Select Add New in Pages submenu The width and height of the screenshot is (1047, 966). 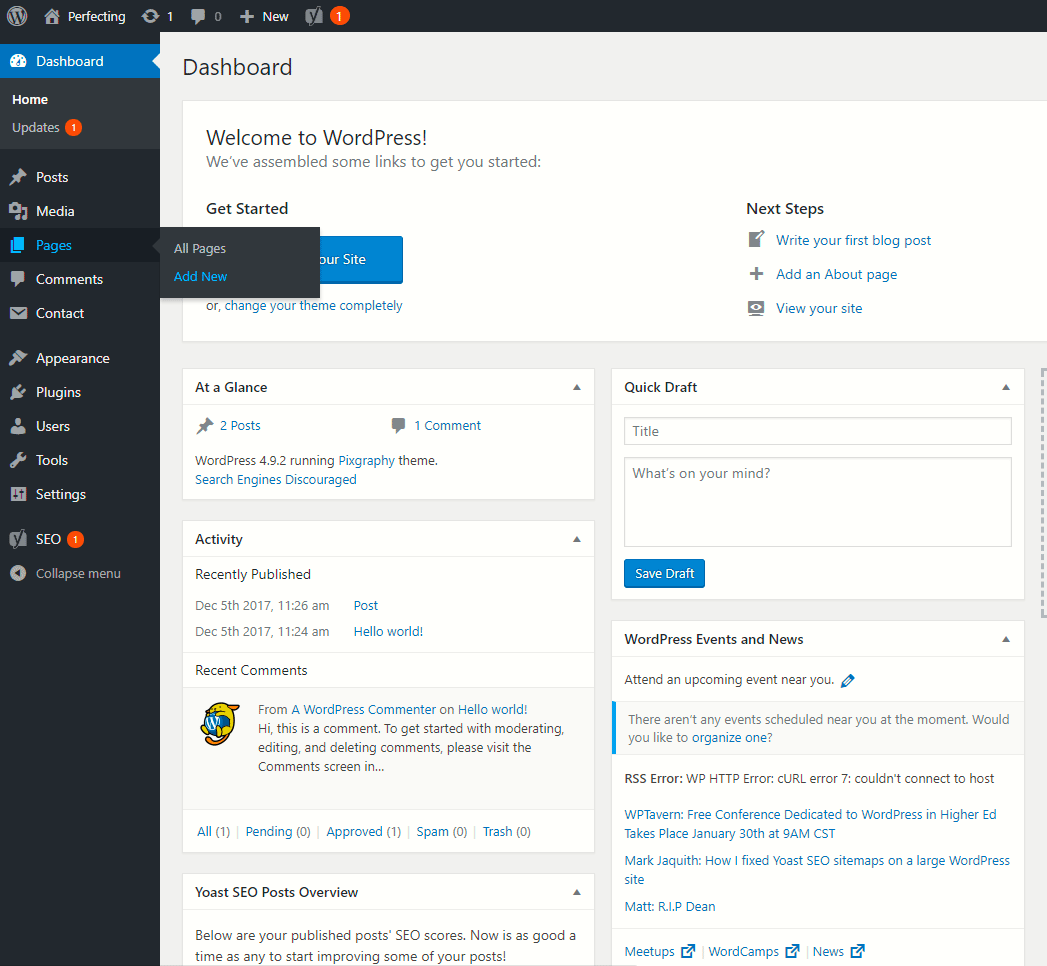point(201,276)
